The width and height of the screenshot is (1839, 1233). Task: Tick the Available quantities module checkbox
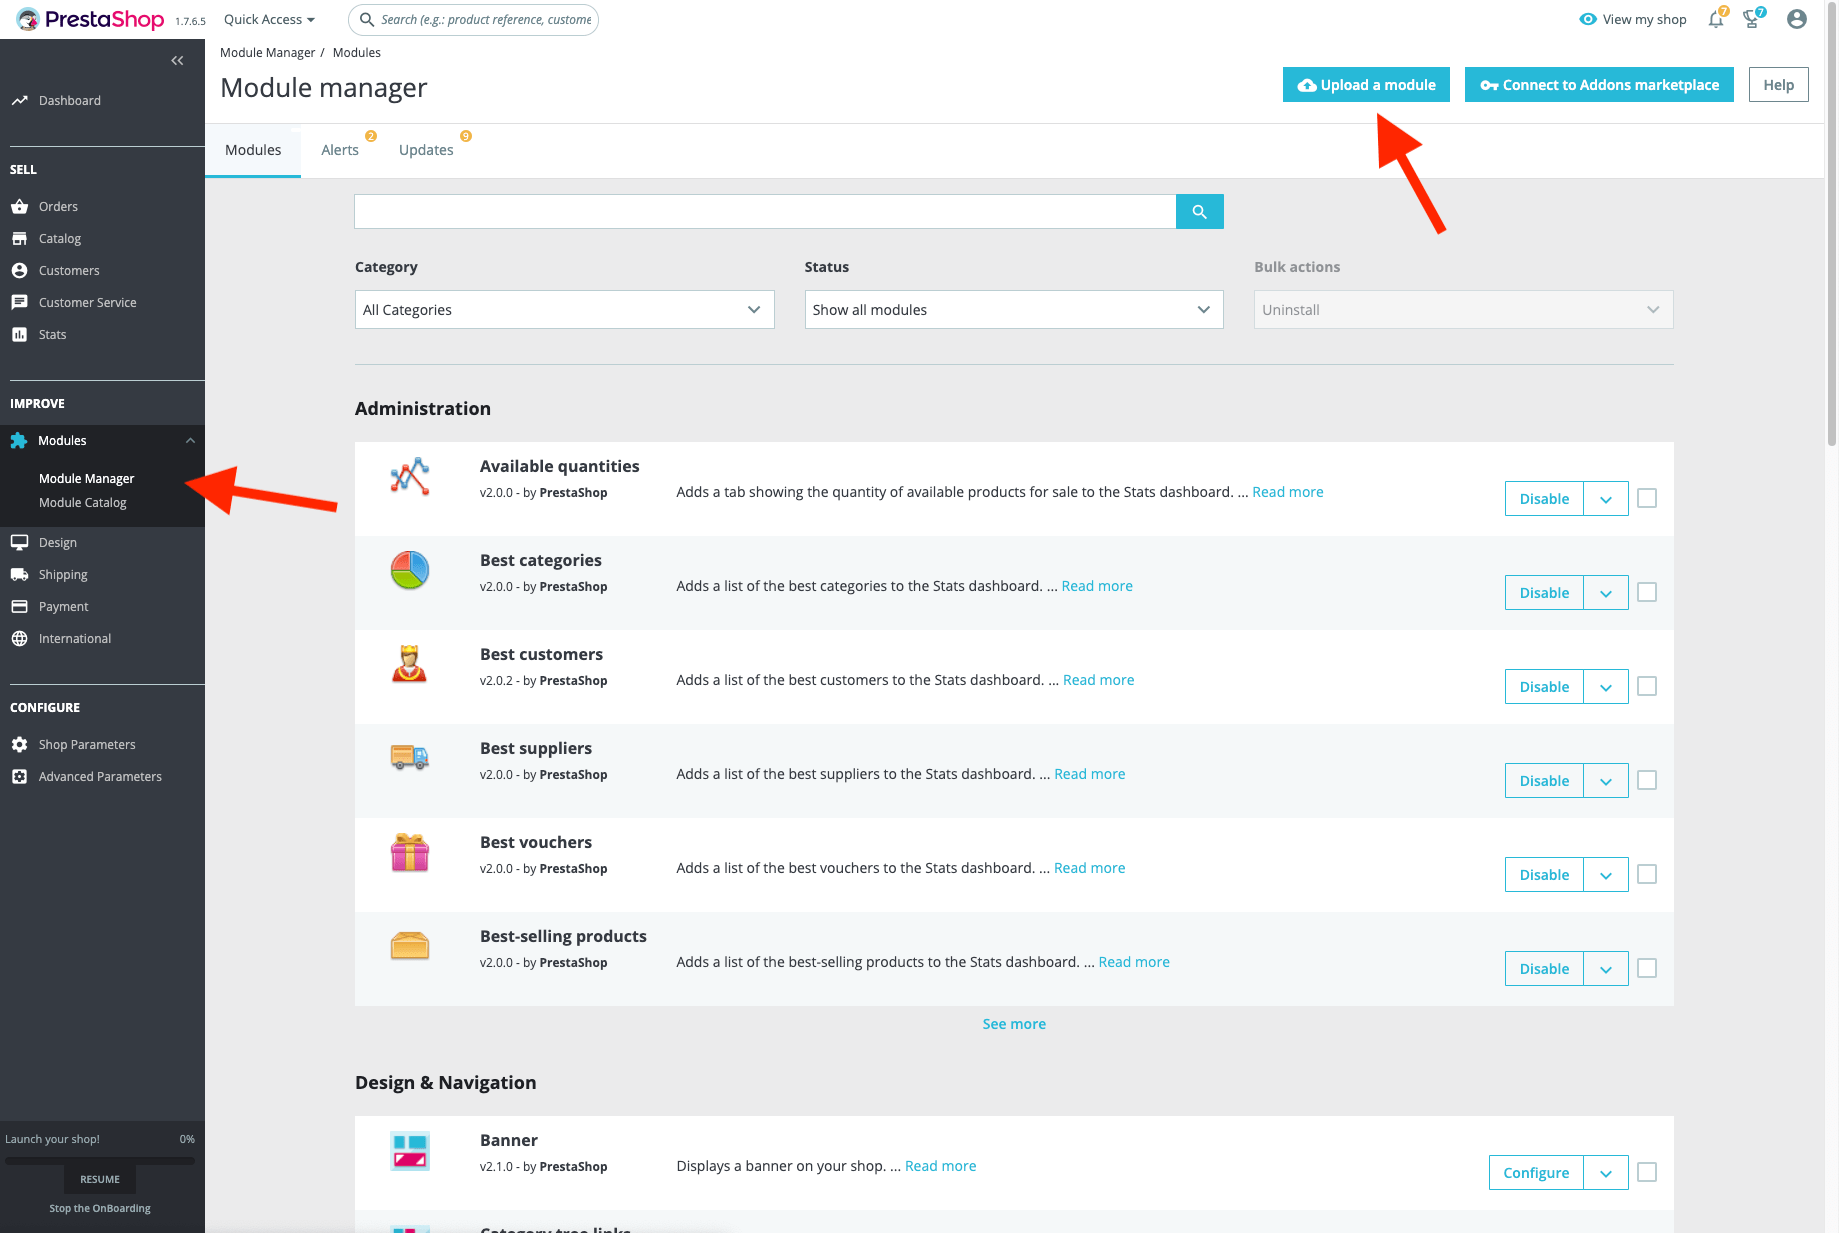click(x=1647, y=498)
